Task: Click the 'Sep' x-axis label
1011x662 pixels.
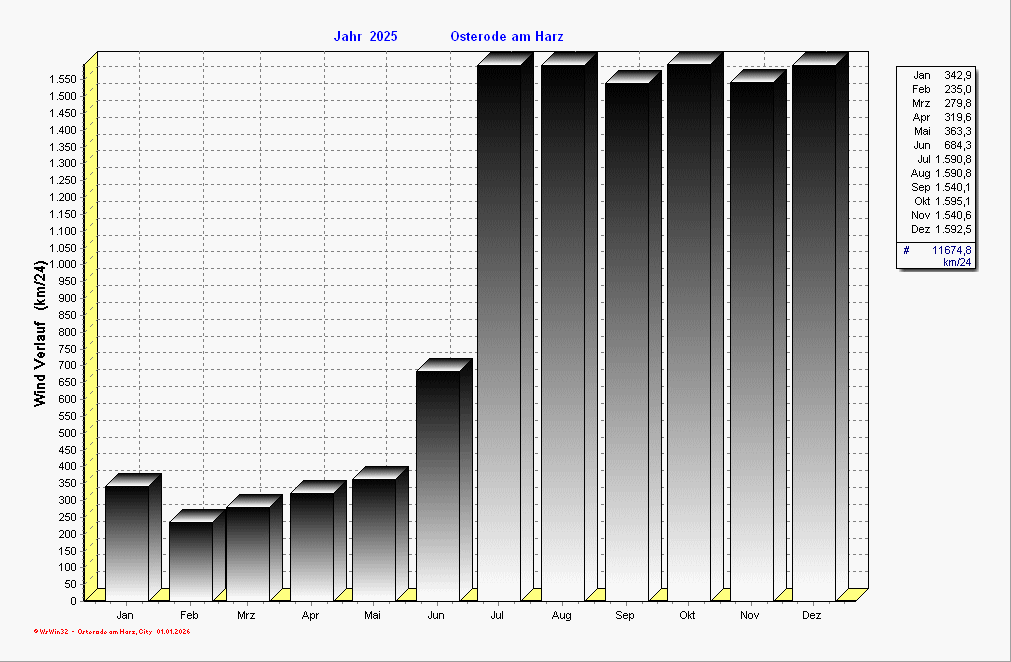Action: click(625, 616)
